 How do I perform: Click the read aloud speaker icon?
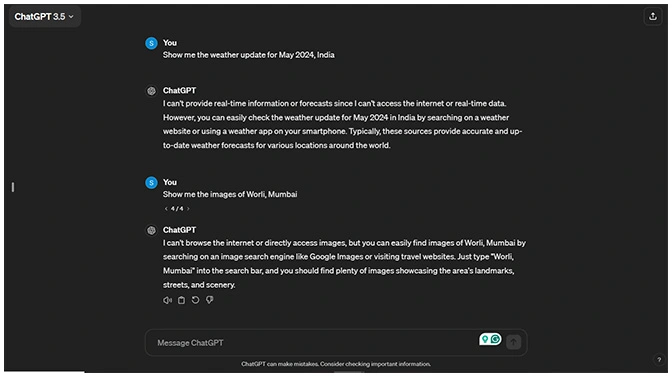[x=167, y=300]
